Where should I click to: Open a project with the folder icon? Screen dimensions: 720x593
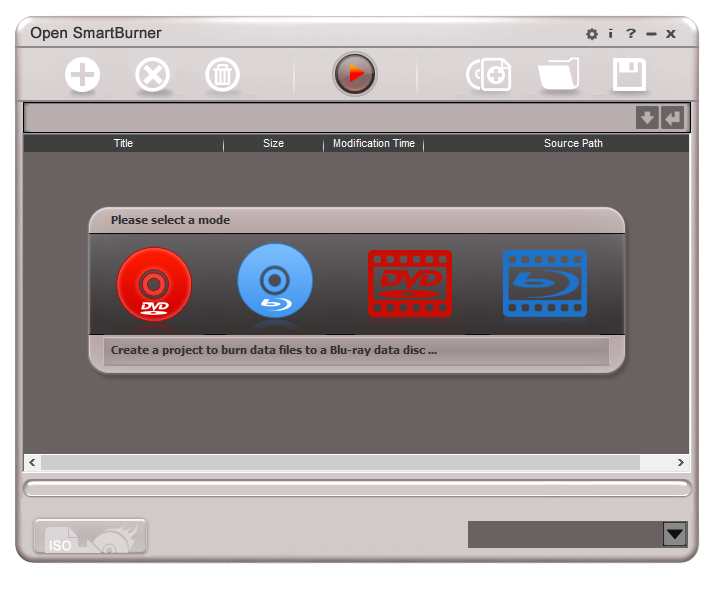[x=558, y=74]
